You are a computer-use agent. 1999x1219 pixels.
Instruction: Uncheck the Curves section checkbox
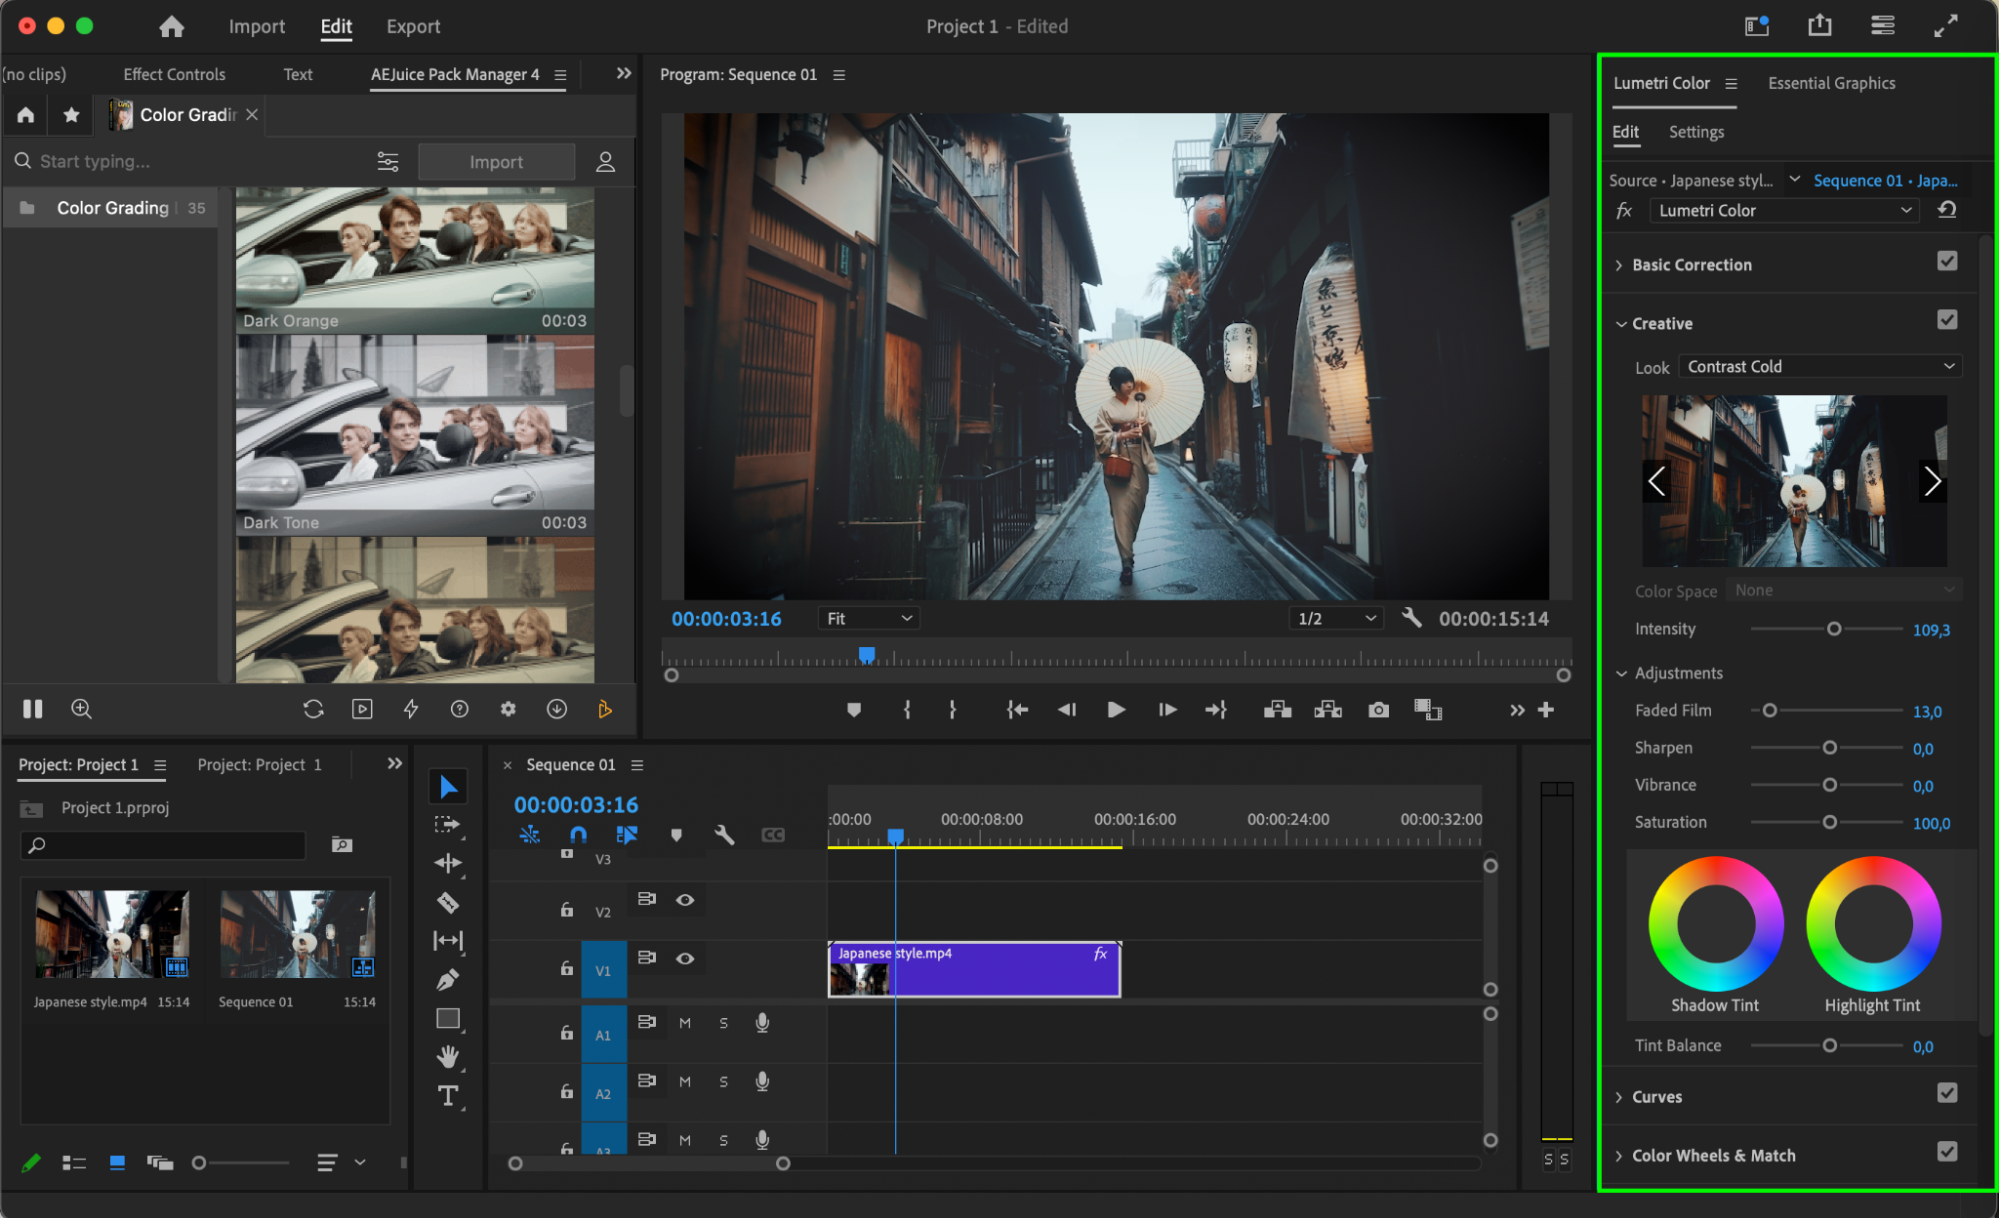(x=1946, y=1093)
